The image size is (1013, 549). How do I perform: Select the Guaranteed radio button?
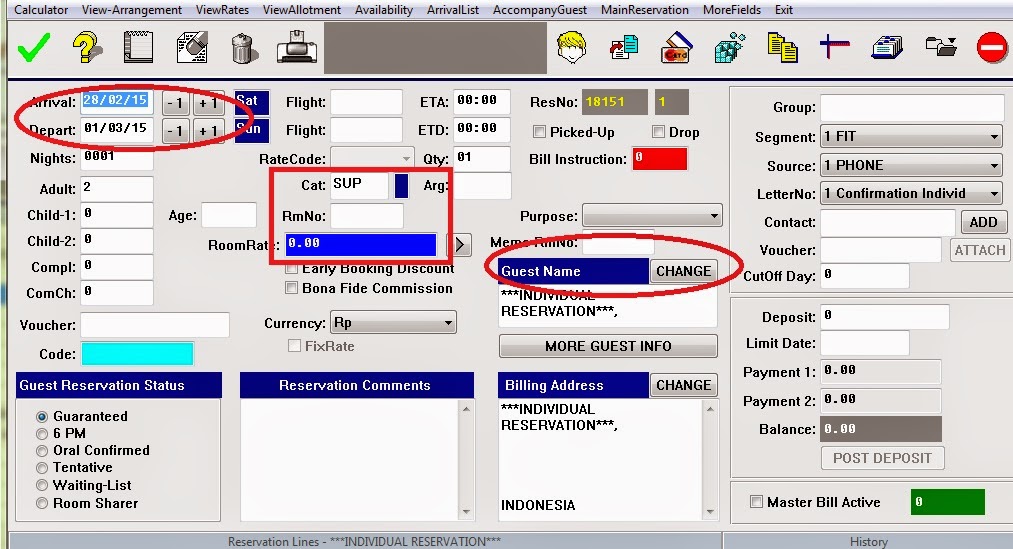(42, 417)
